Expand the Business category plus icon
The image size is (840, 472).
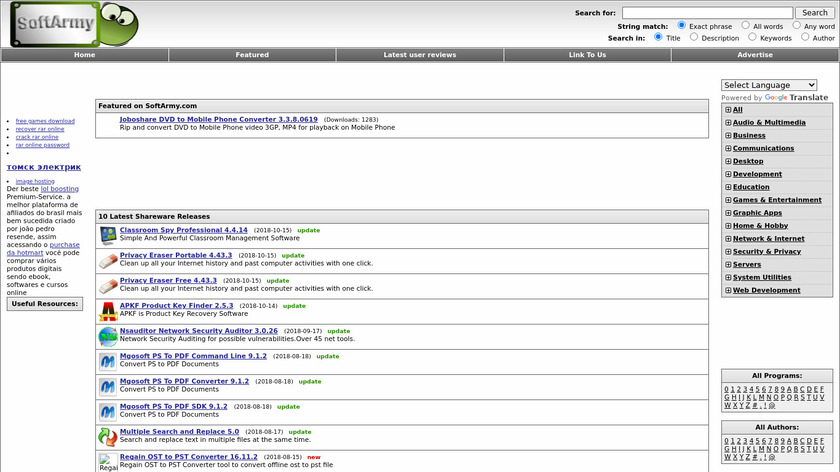tap(728, 135)
